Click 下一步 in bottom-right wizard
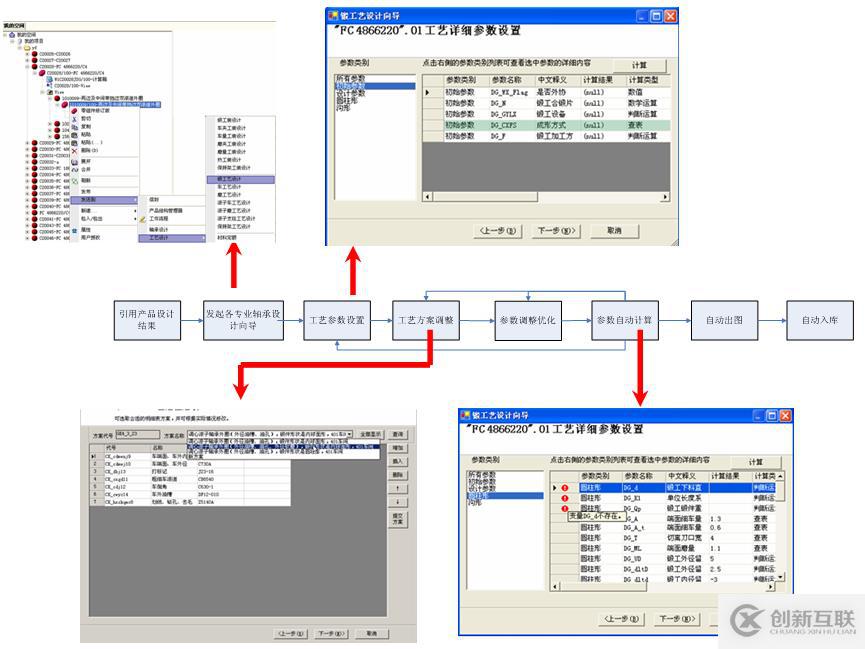This screenshot has width=865, height=649. tap(677, 619)
